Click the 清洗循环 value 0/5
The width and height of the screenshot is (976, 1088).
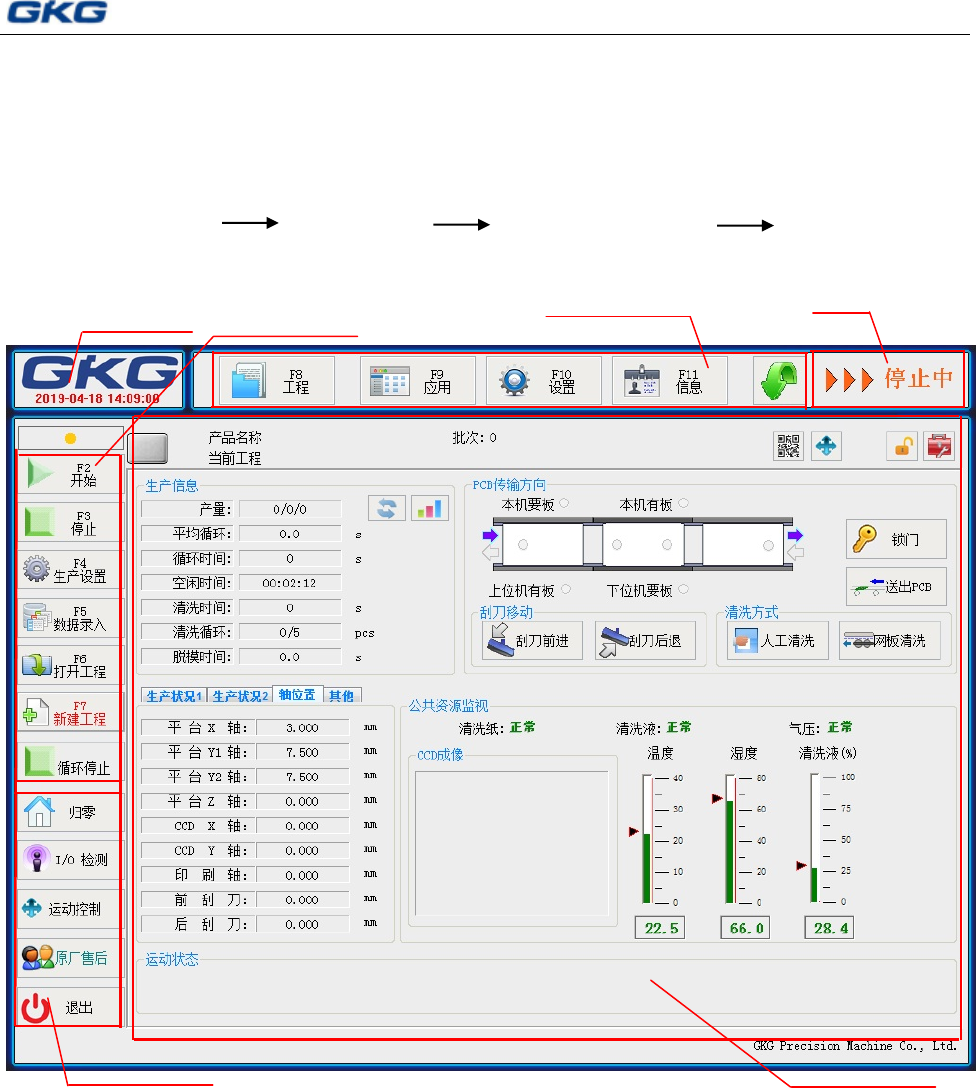pos(290,632)
